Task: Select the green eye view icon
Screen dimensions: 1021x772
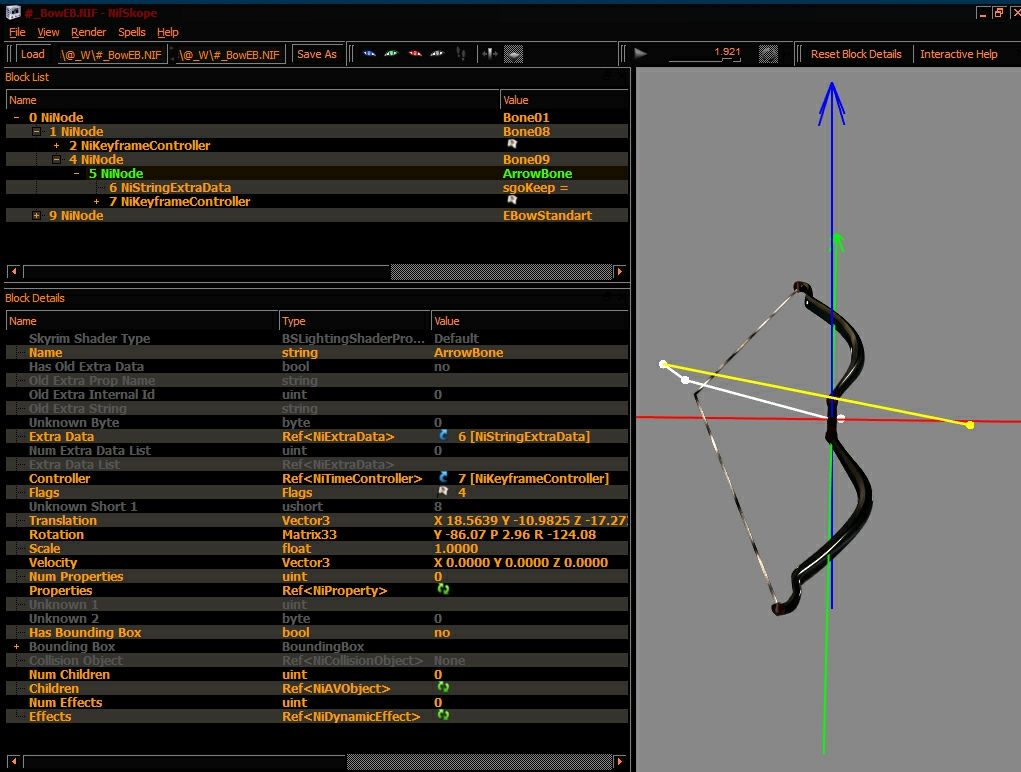Action: point(391,54)
